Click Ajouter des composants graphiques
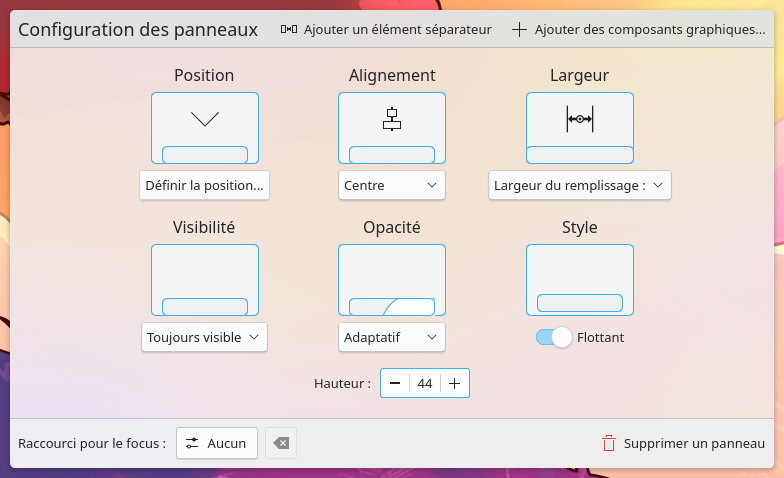The height and width of the screenshot is (478, 784). click(x=638, y=29)
